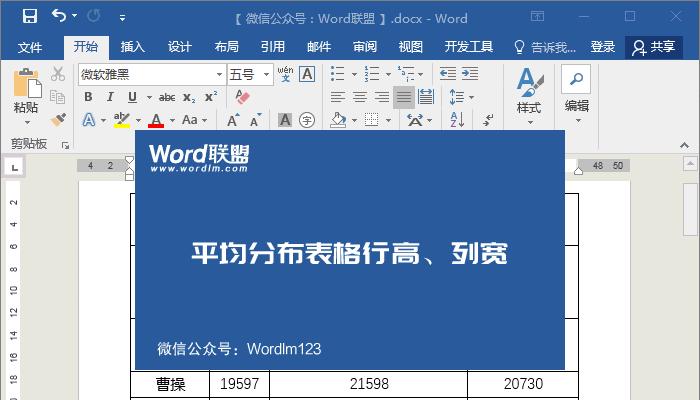Screen dimensions: 700x400
Task: Center align the text
Action: point(360,97)
